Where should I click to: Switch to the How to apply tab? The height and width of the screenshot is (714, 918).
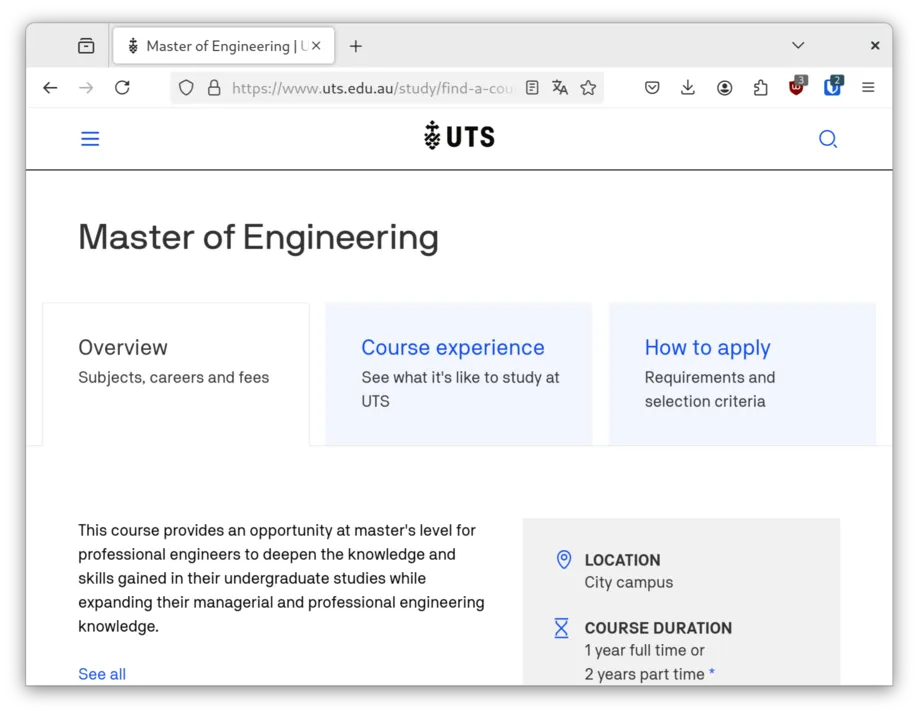click(742, 374)
